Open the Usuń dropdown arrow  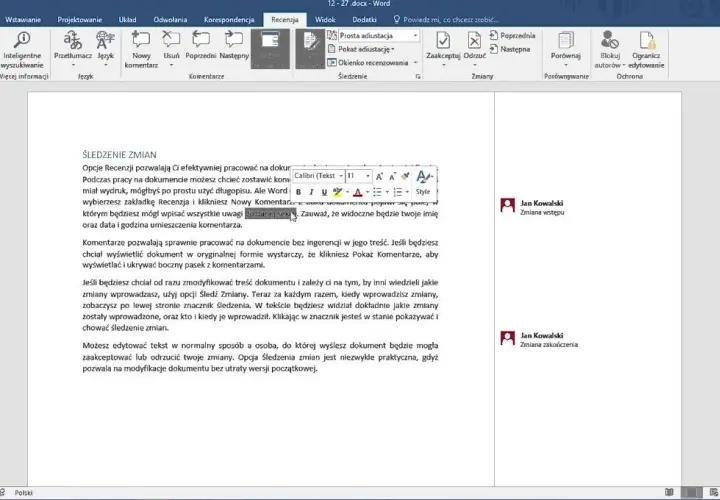click(x=171, y=65)
